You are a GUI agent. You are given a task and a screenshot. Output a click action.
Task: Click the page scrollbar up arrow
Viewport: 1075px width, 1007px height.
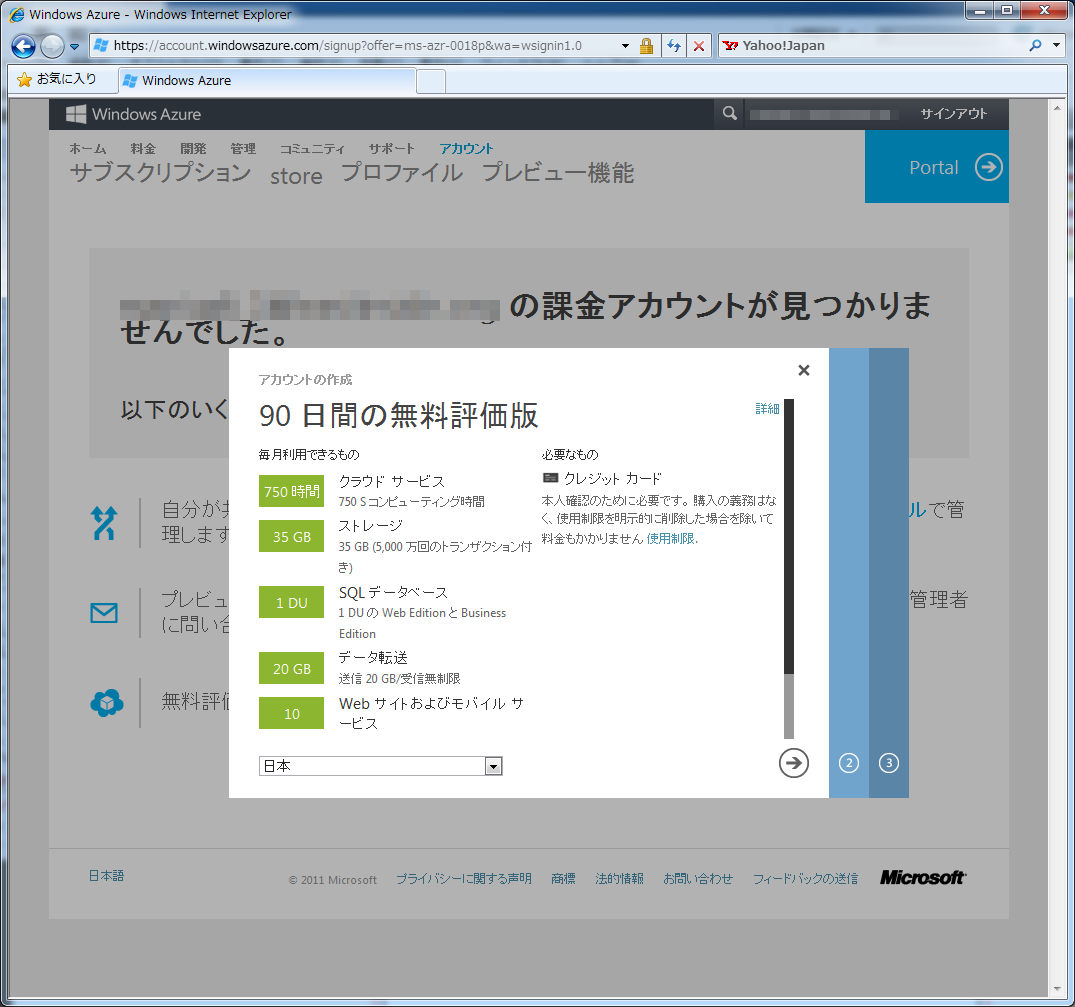coord(1056,108)
